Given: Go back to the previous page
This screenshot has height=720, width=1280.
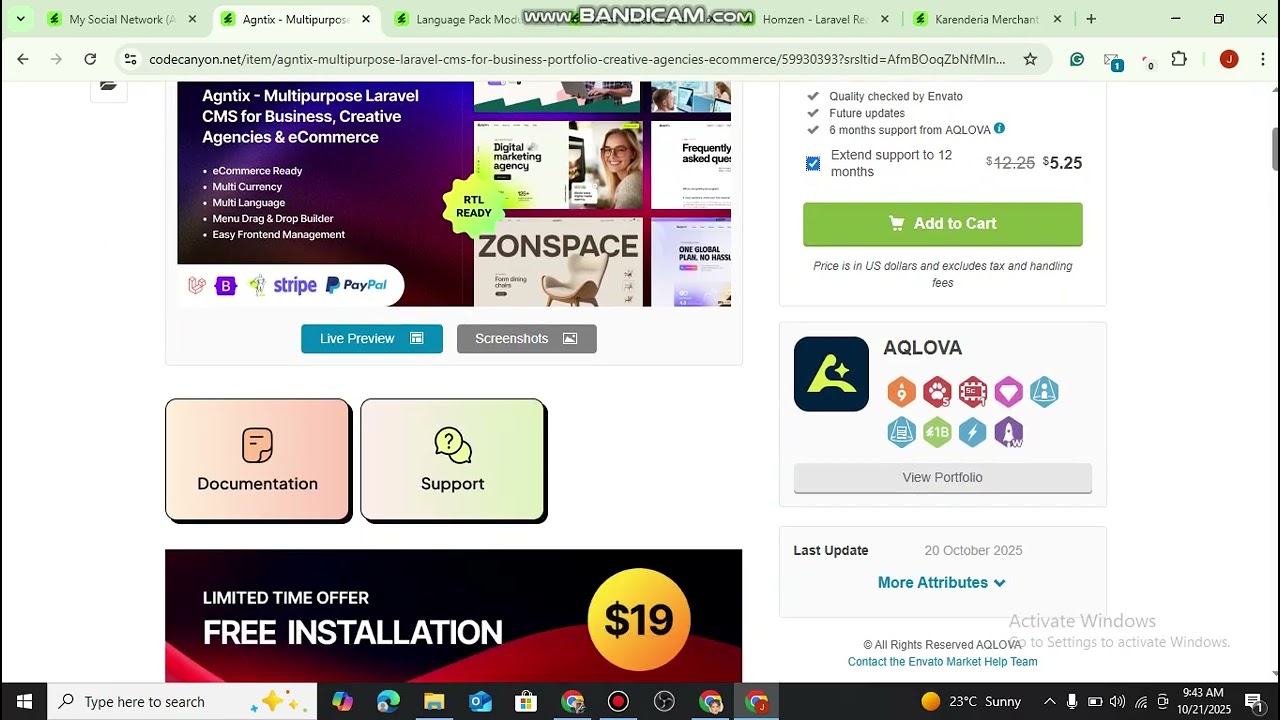Looking at the screenshot, I should (23, 59).
